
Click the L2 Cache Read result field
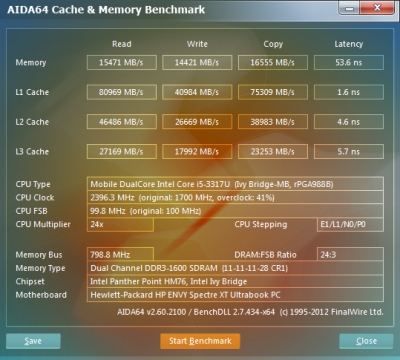[122, 122]
